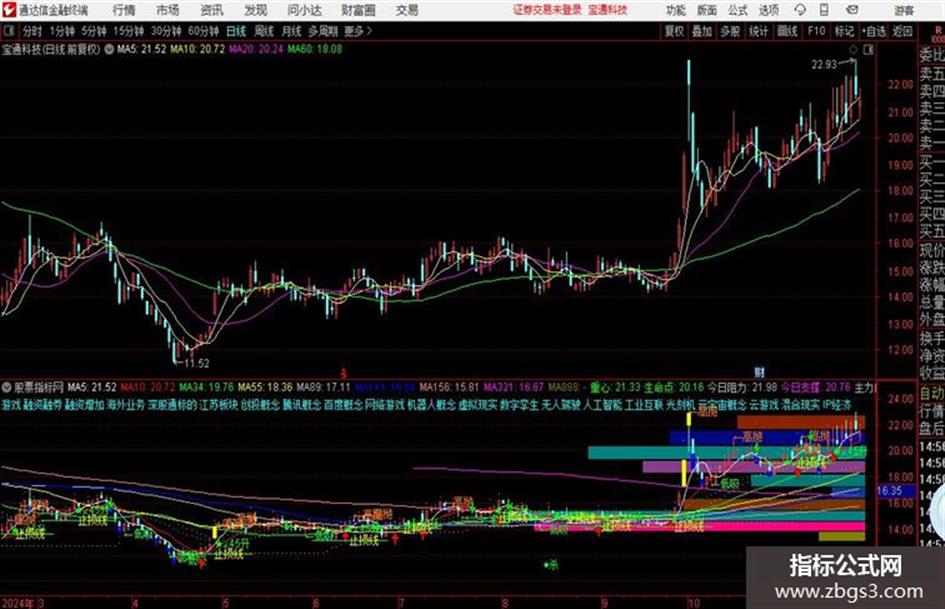Select the 日线 period tab
The height and width of the screenshot is (609, 945).
236,31
